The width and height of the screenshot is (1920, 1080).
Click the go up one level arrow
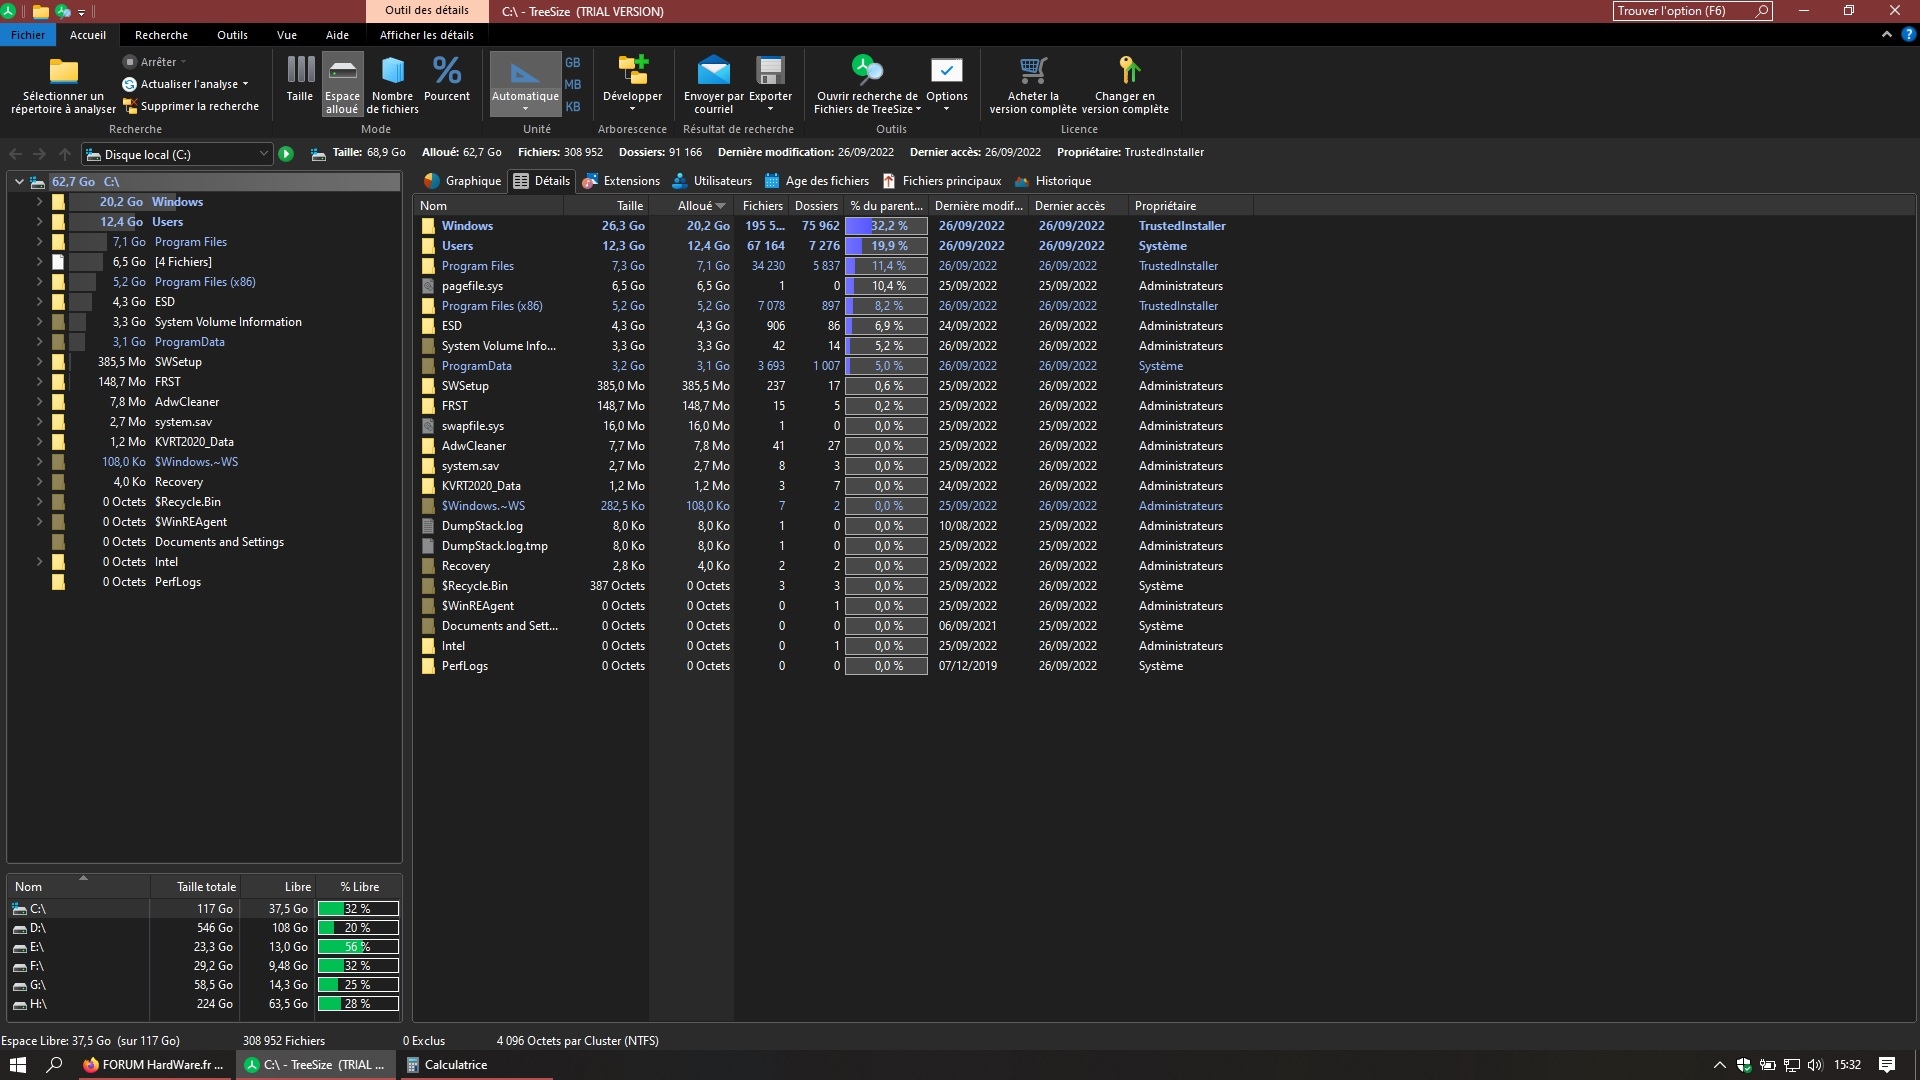[65, 154]
